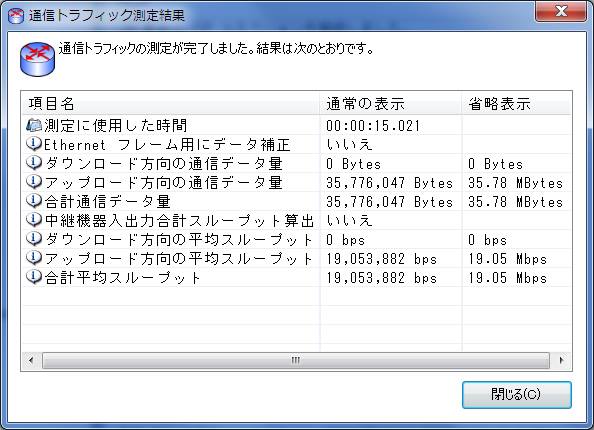594x430 pixels.
Task: Close the dialog with the red X button
Action: pos(561,11)
